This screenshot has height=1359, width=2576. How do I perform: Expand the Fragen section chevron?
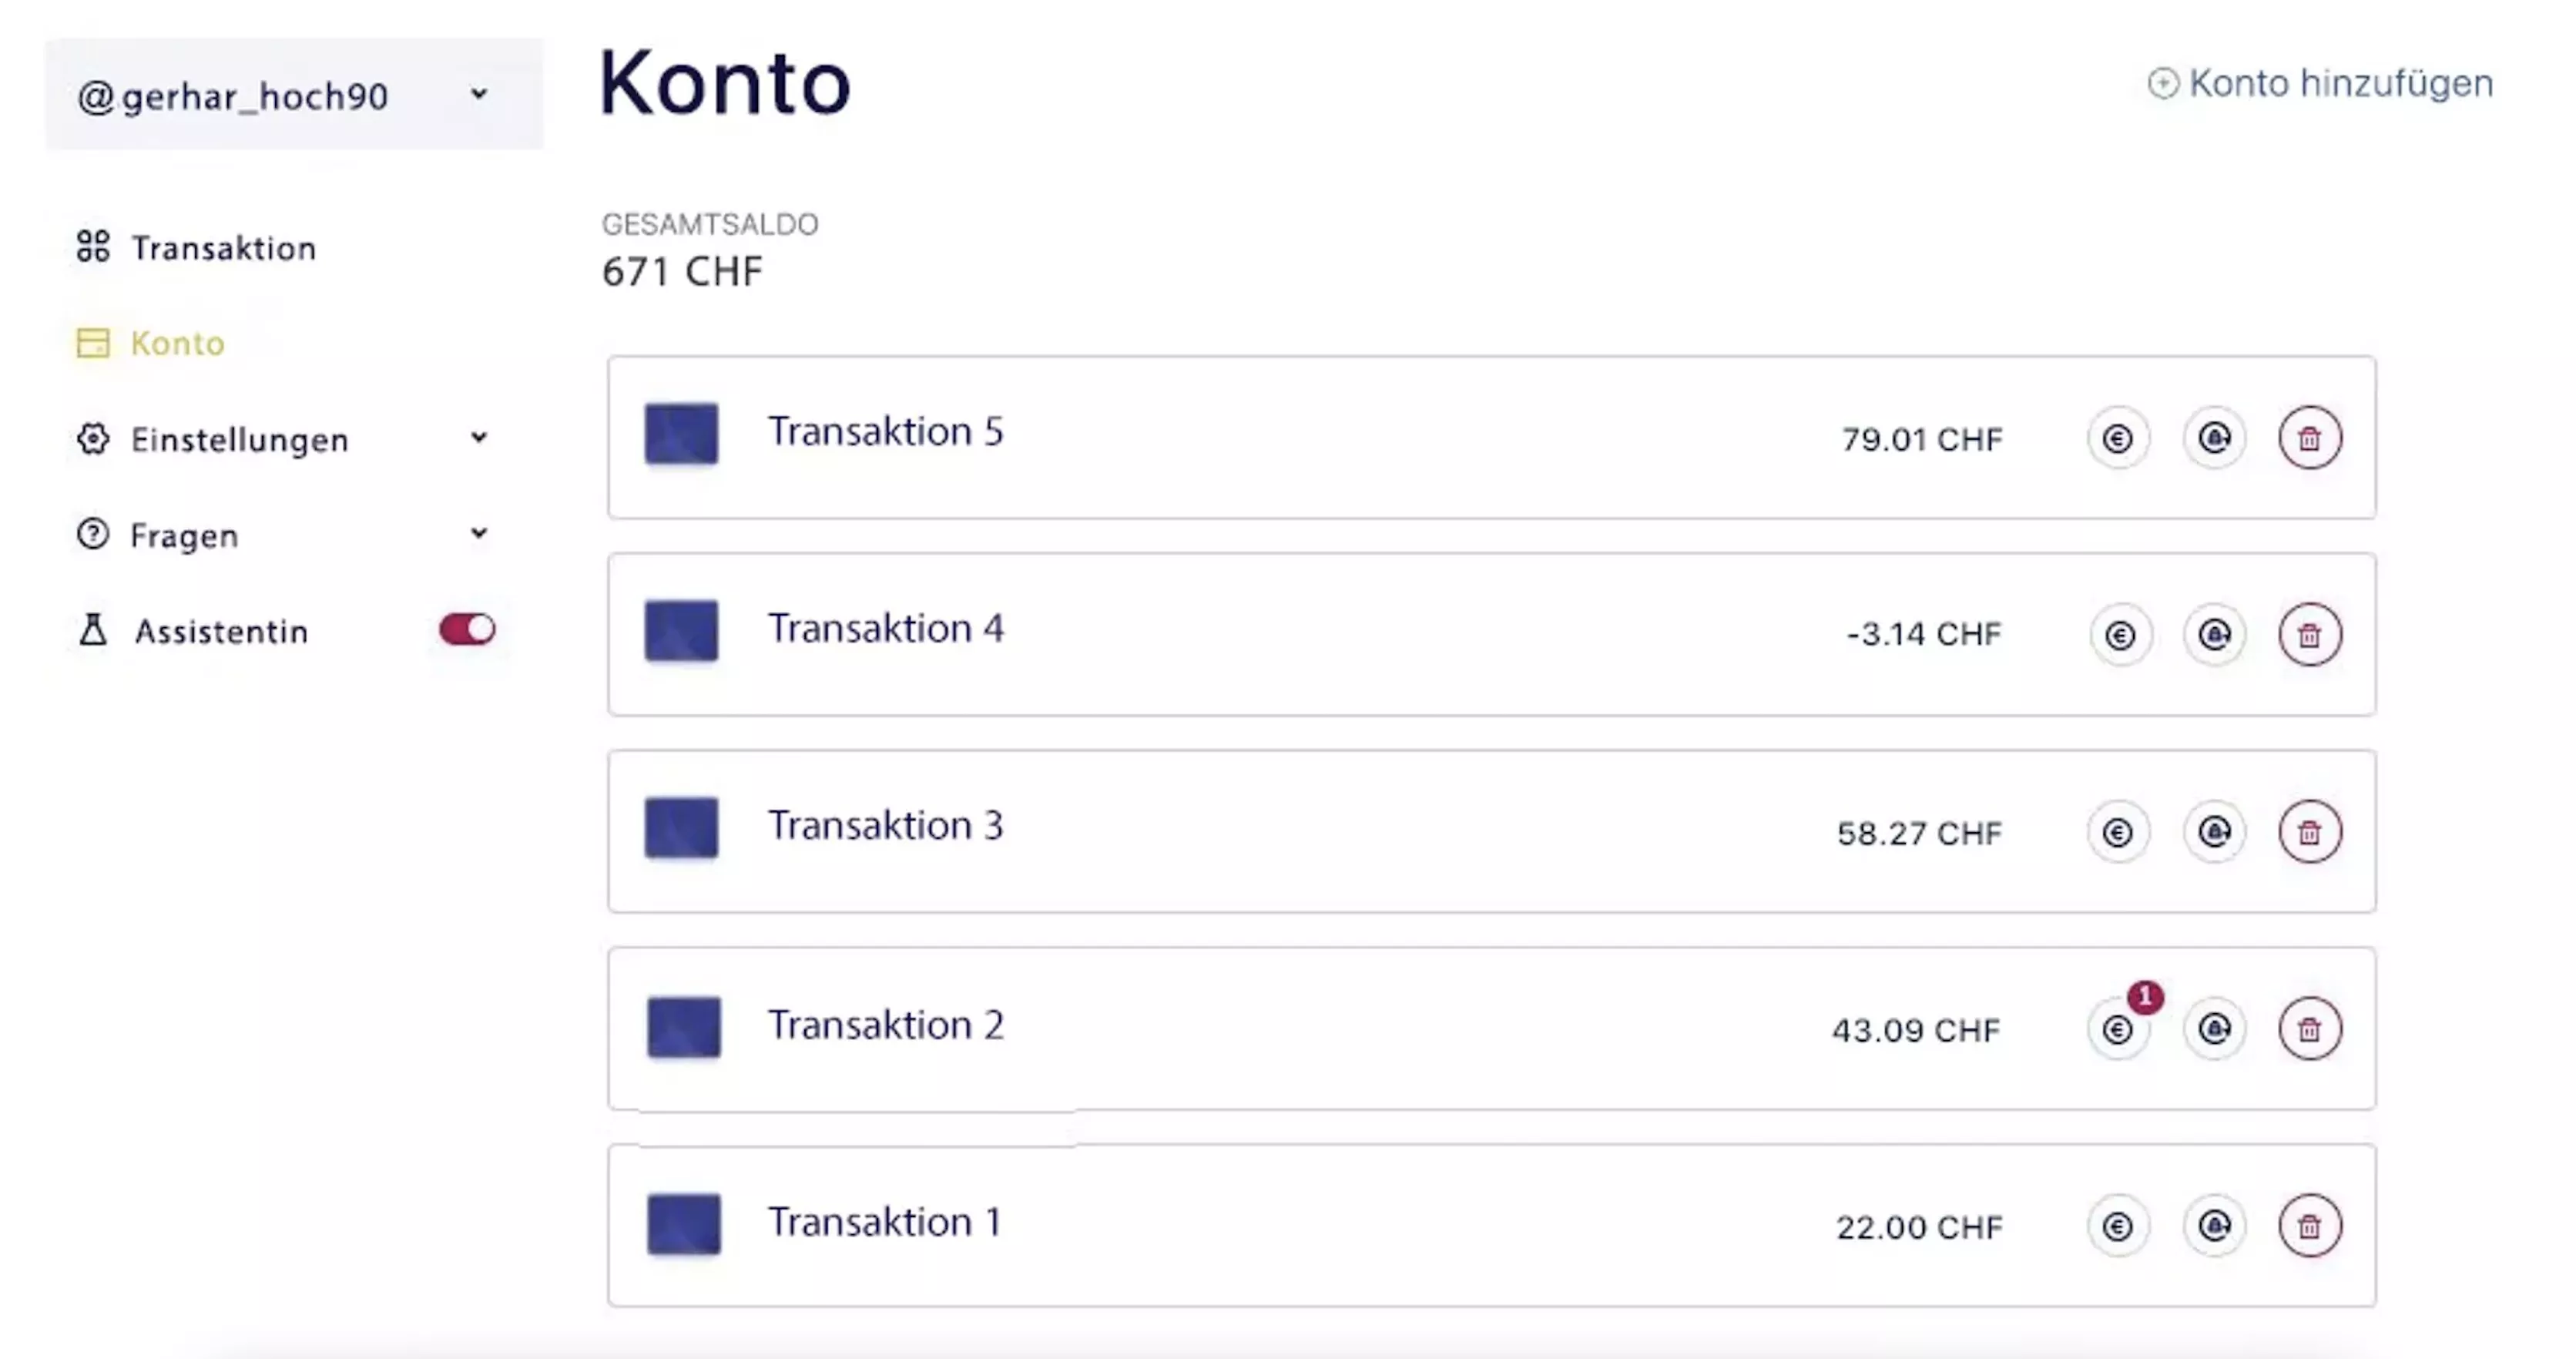(479, 534)
